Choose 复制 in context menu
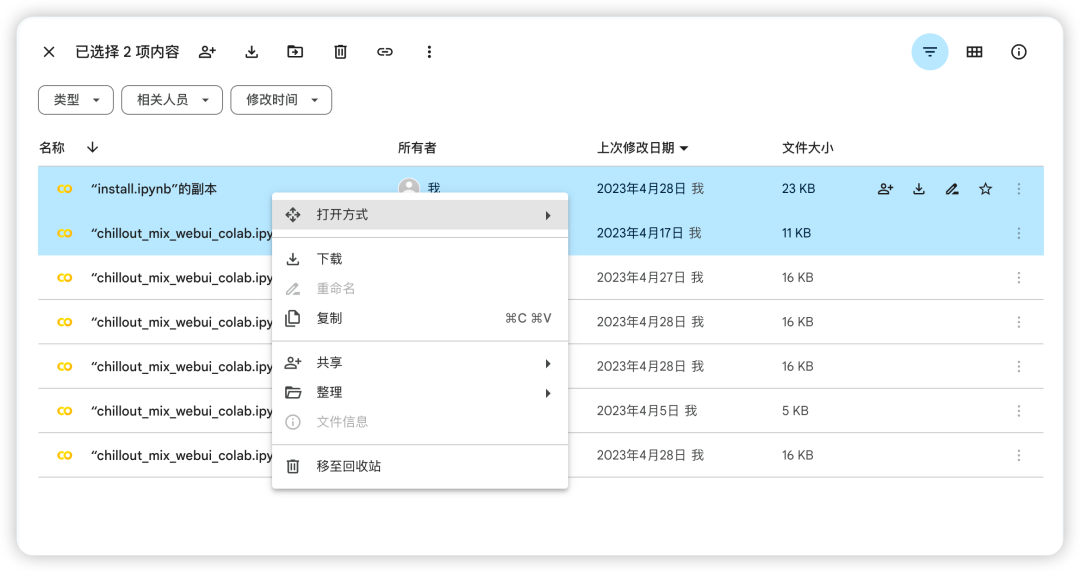This screenshot has width=1080, height=572. [420, 318]
